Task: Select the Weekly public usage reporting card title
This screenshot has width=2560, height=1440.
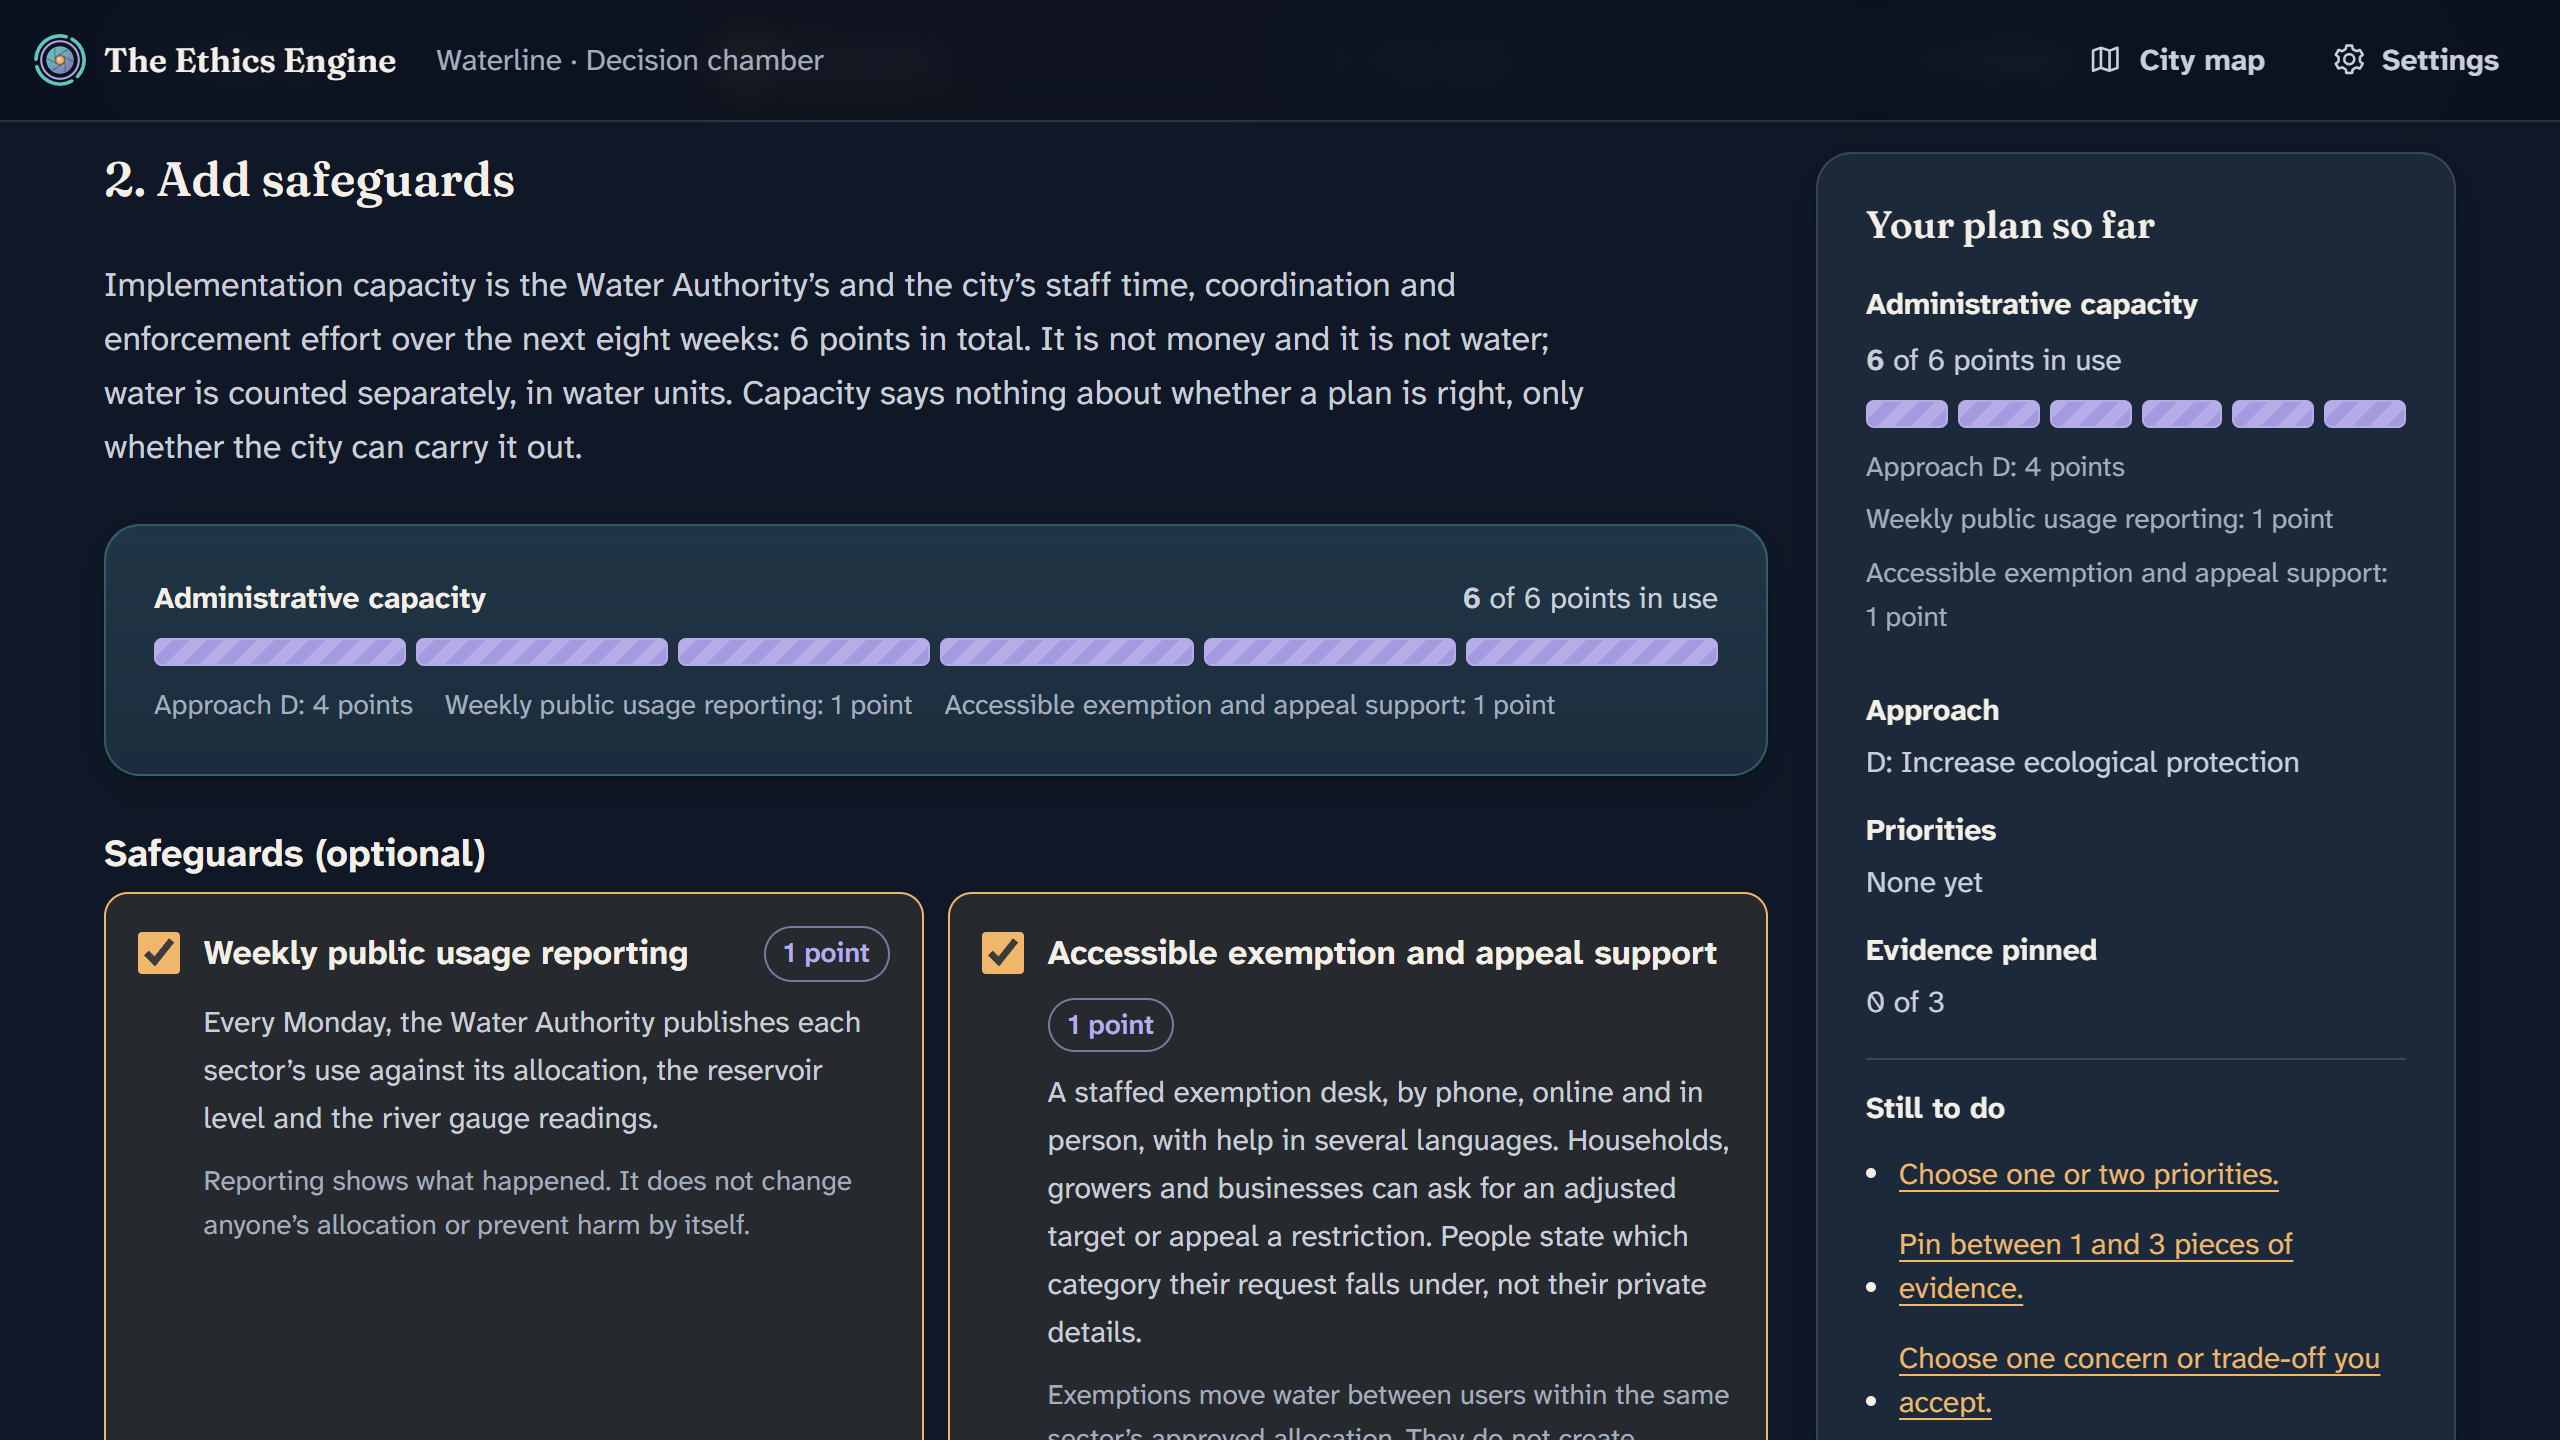Action: [446, 953]
